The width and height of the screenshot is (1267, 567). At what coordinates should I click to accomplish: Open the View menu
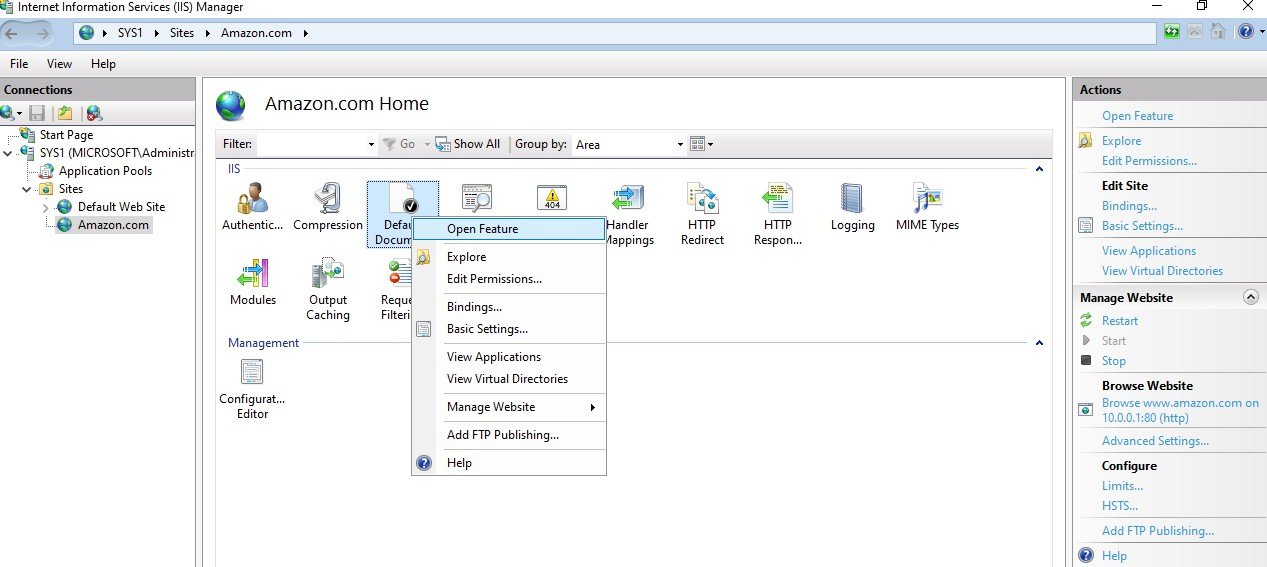(59, 63)
